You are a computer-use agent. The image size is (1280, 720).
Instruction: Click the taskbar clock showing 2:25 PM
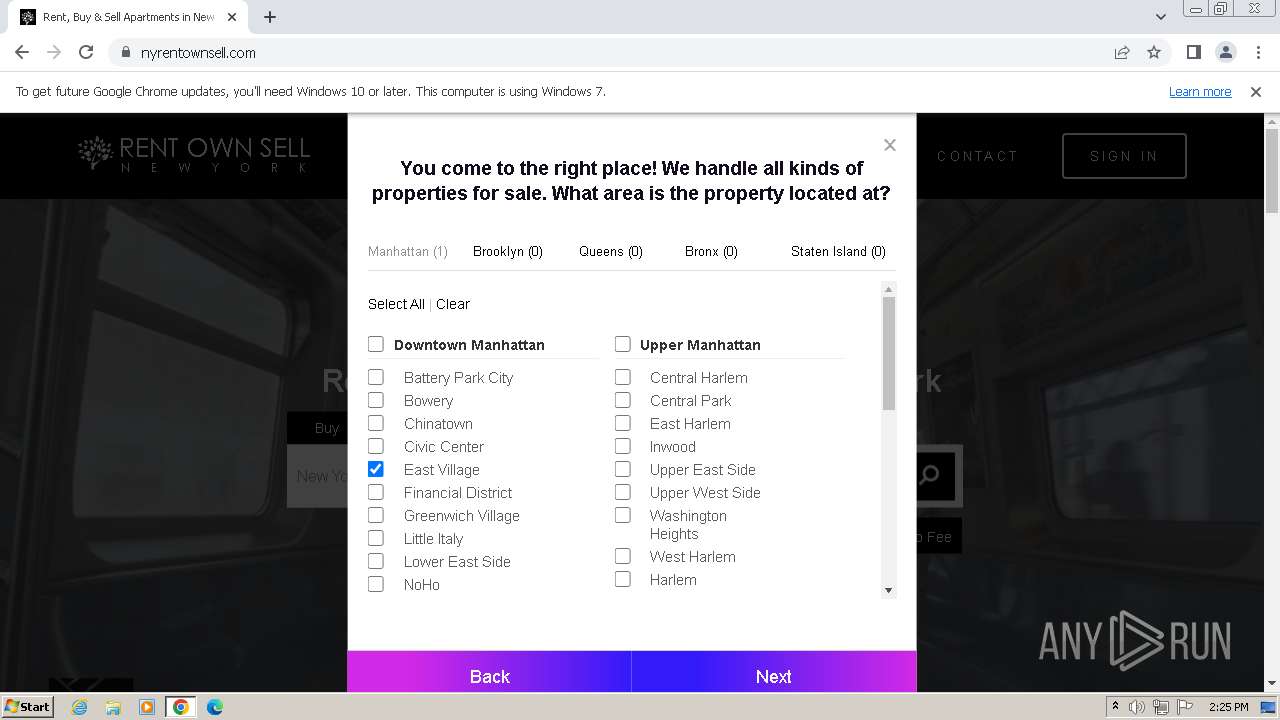(x=1228, y=707)
